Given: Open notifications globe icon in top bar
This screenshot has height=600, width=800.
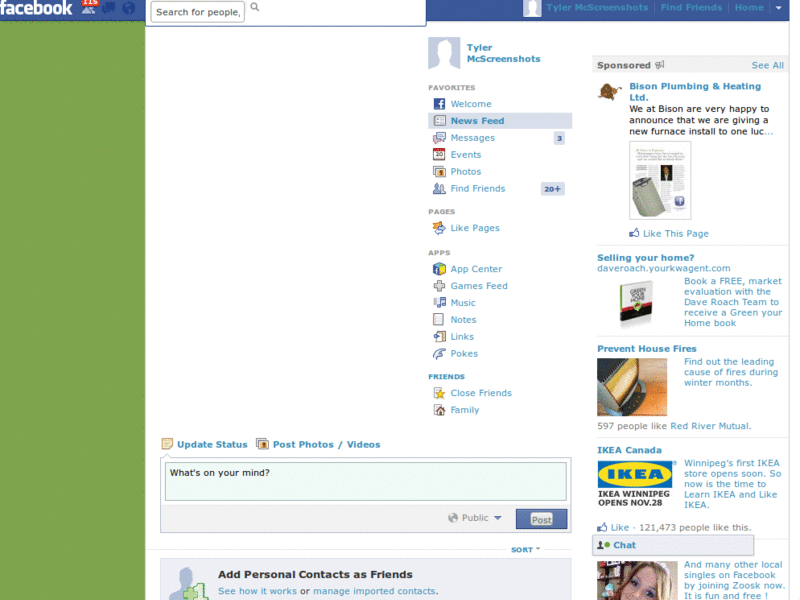Looking at the screenshot, I should click(x=129, y=8).
